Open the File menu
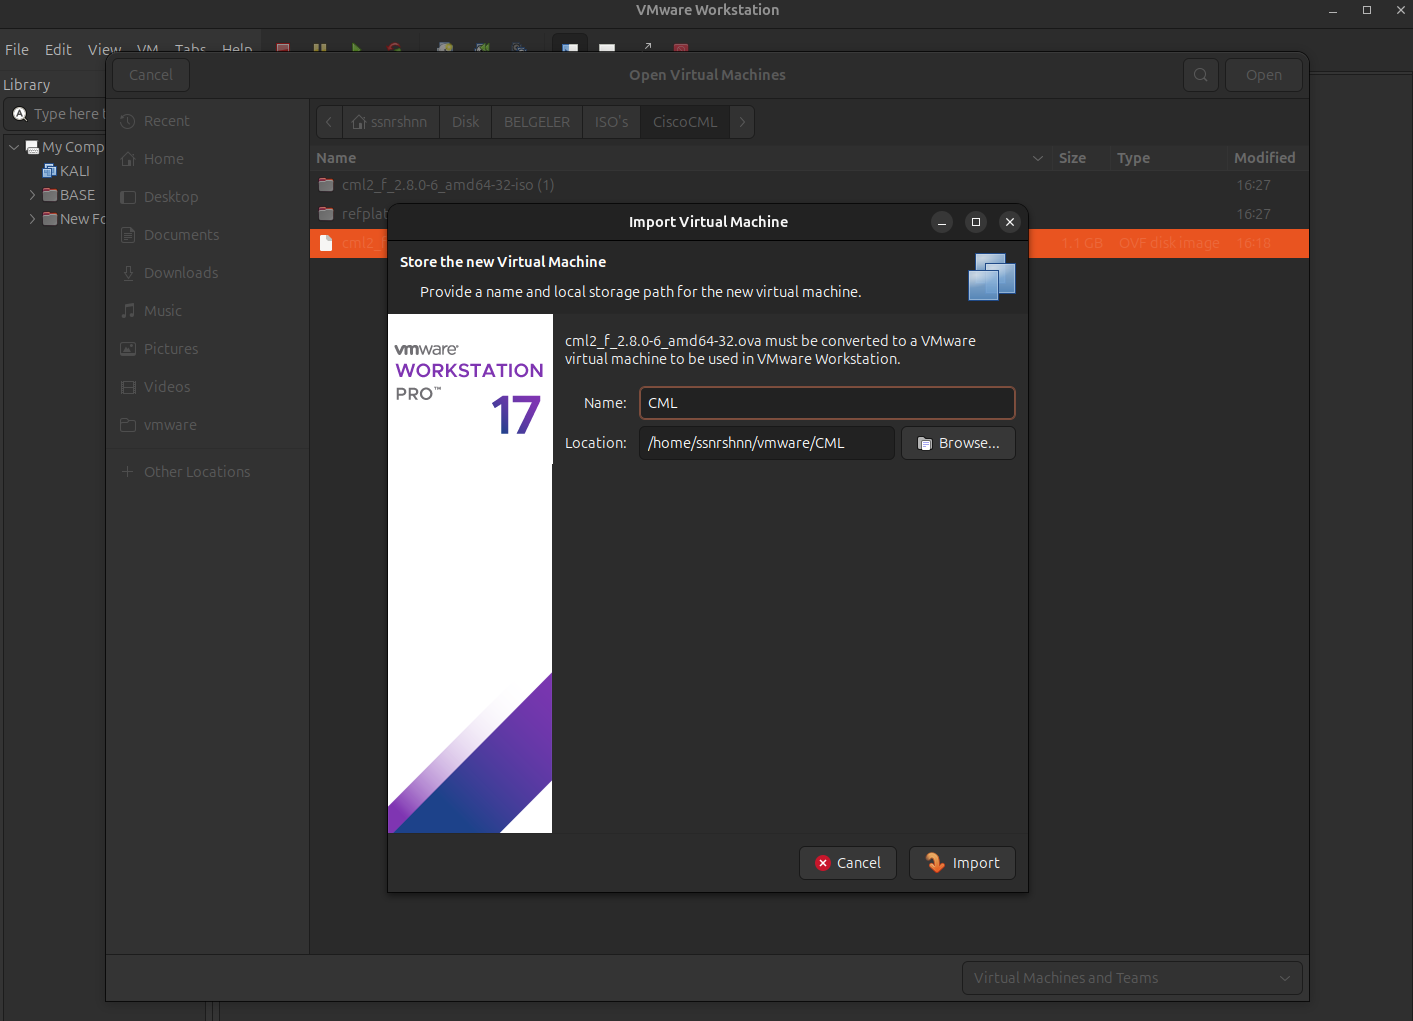This screenshot has width=1413, height=1021. [x=17, y=50]
